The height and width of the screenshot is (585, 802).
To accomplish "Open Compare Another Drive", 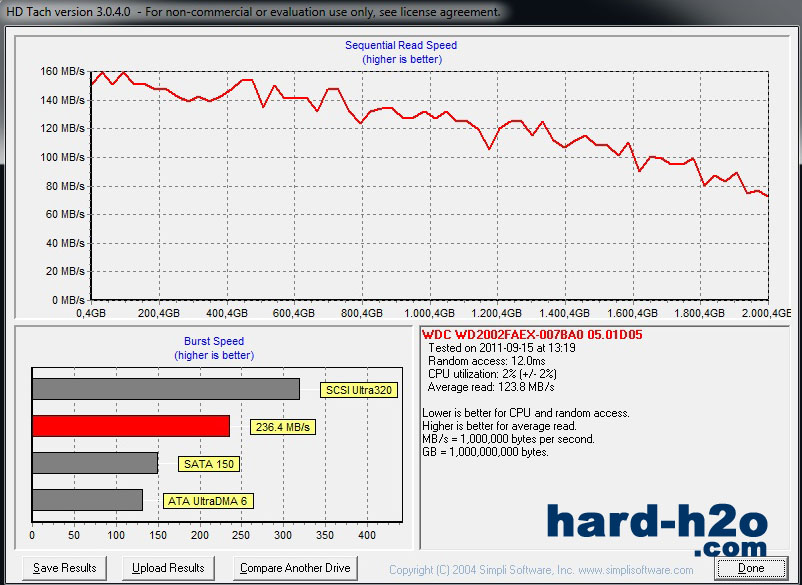I will click(294, 568).
